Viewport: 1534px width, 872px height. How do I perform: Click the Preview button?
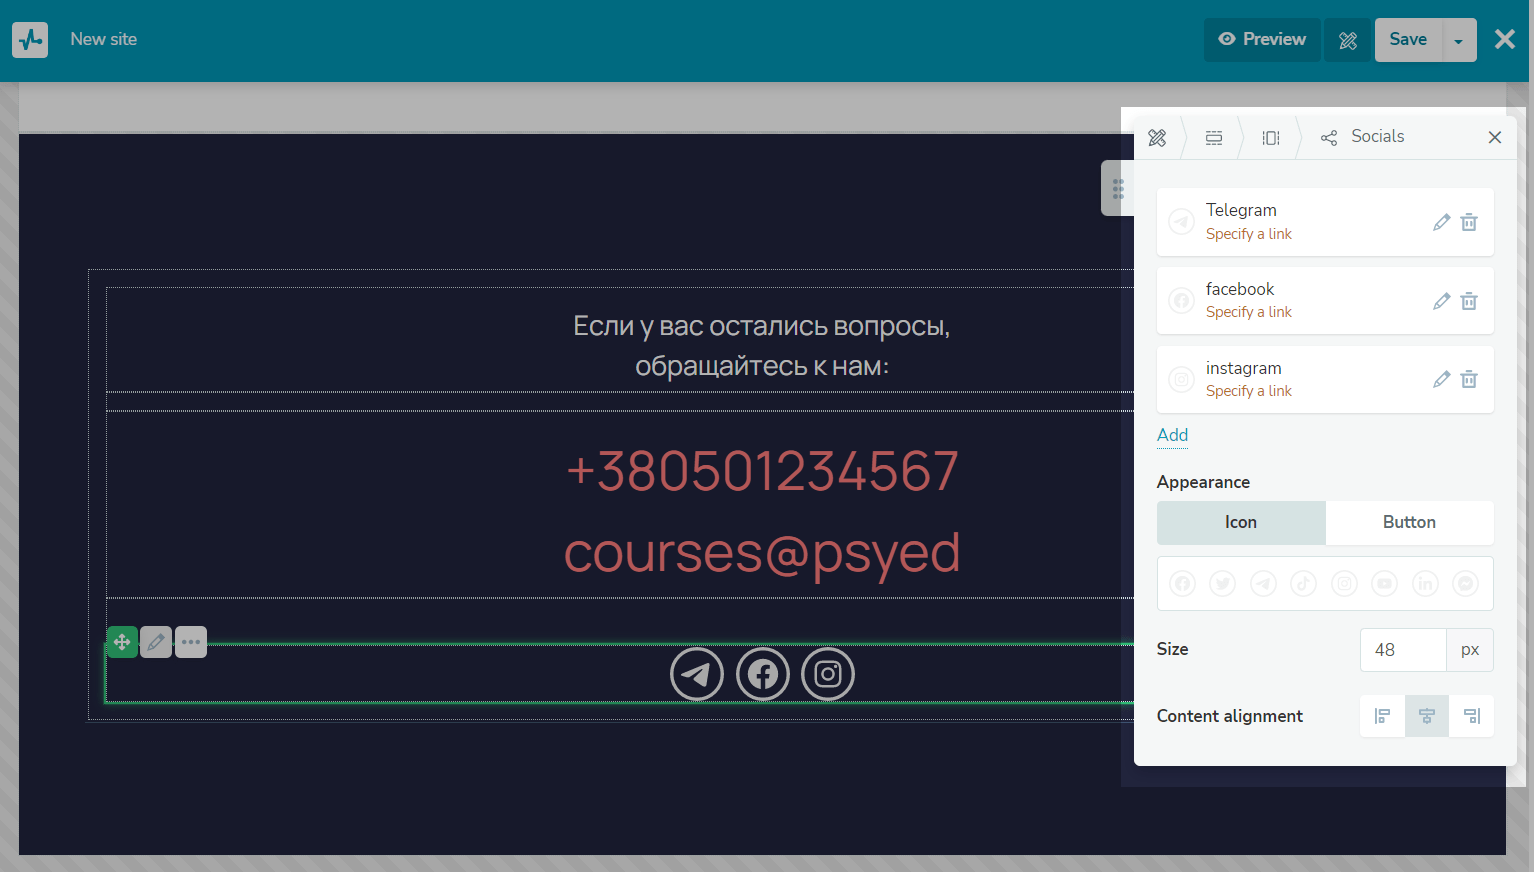[x=1262, y=40]
